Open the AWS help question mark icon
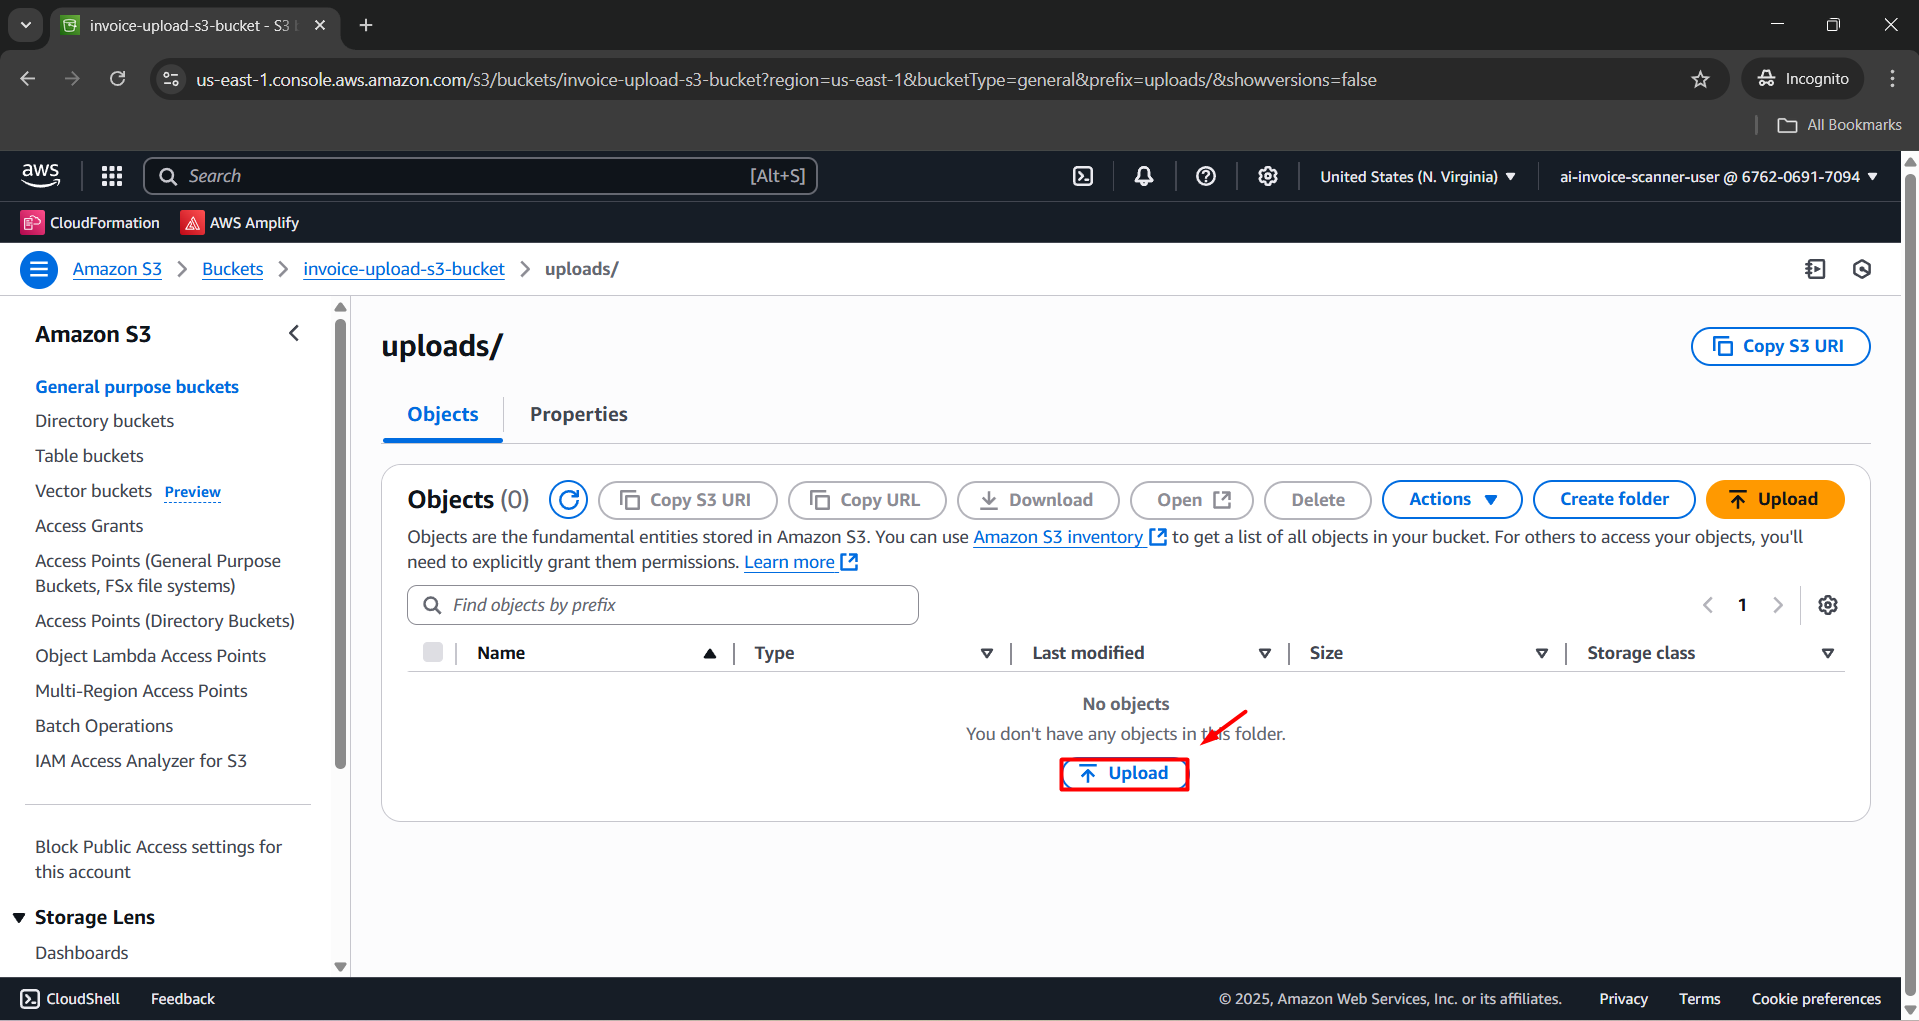The image size is (1919, 1021). (1206, 176)
